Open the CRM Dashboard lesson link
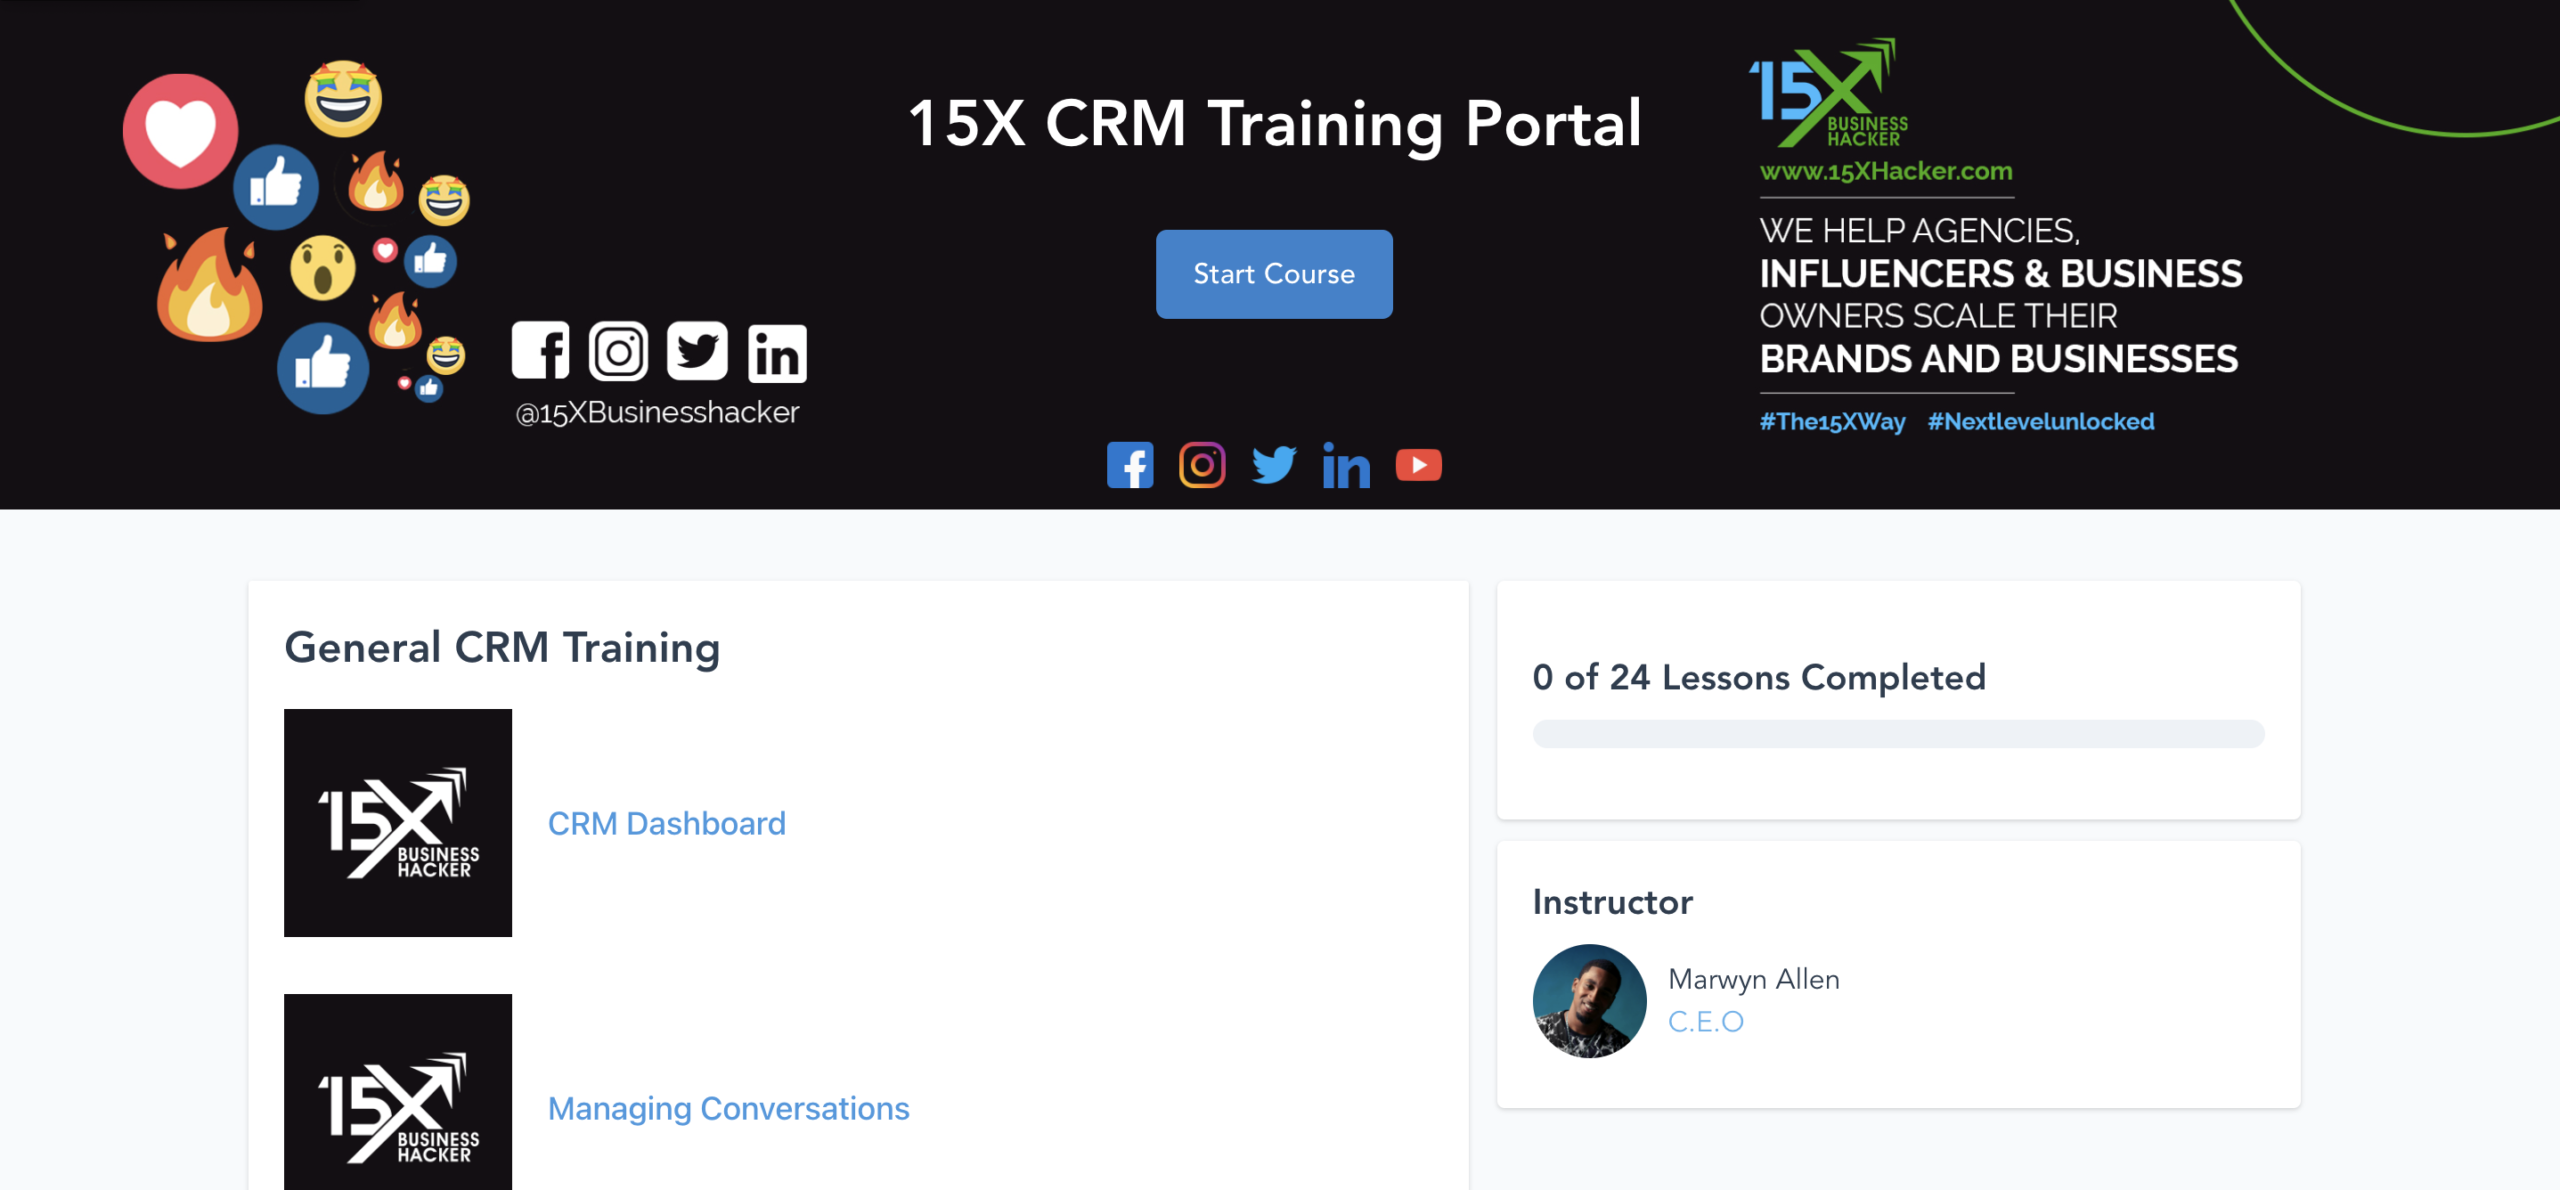This screenshot has width=2560, height=1190. (x=667, y=823)
